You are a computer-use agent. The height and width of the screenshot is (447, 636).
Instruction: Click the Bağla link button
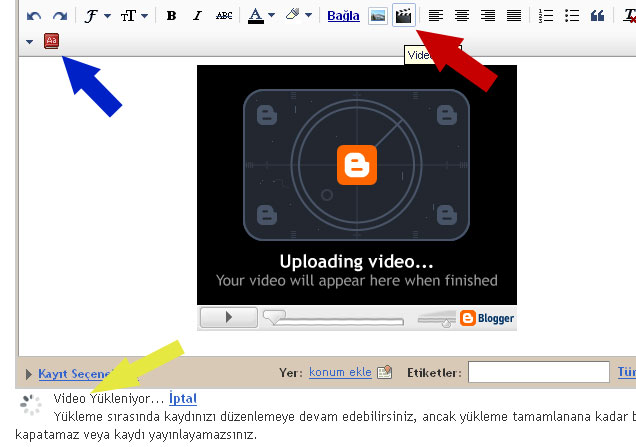coord(343,16)
